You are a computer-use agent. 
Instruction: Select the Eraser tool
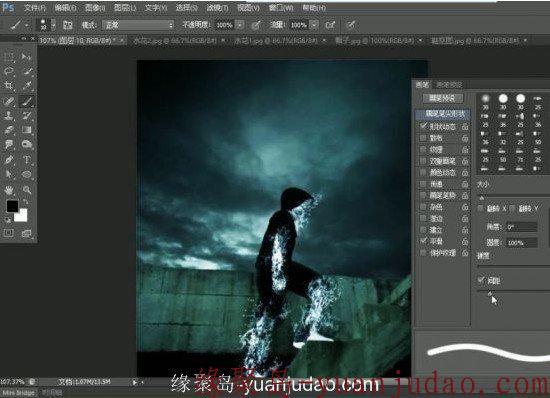coord(9,130)
